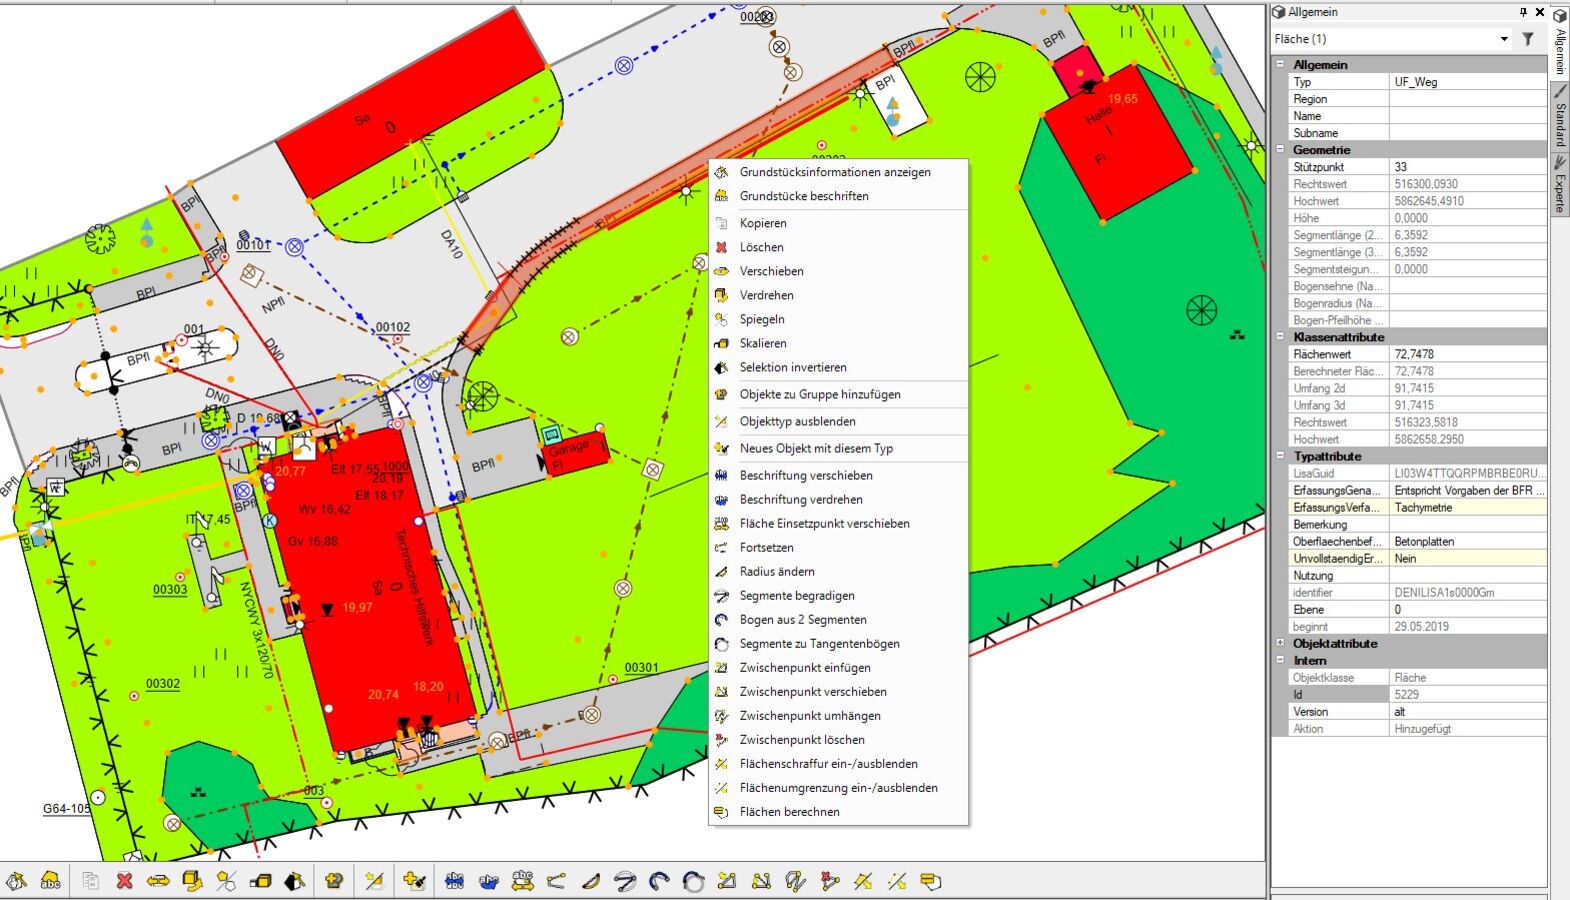Click the Skalieren scale icon in bottom toolbar
1570x900 pixels.
pyautogui.click(x=261, y=881)
